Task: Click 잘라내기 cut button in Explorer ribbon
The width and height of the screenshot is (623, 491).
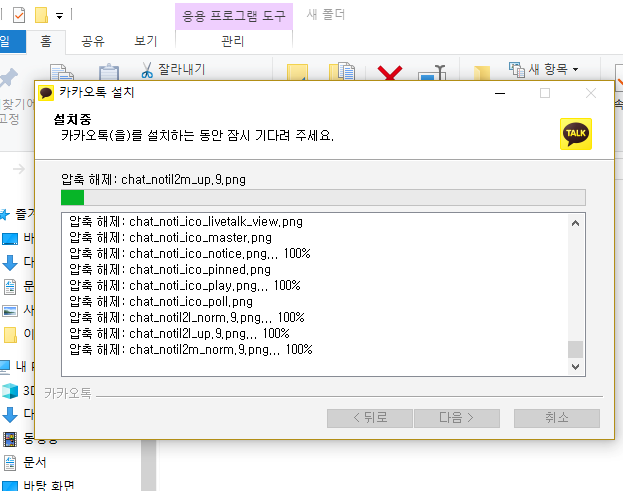Action: (x=173, y=70)
